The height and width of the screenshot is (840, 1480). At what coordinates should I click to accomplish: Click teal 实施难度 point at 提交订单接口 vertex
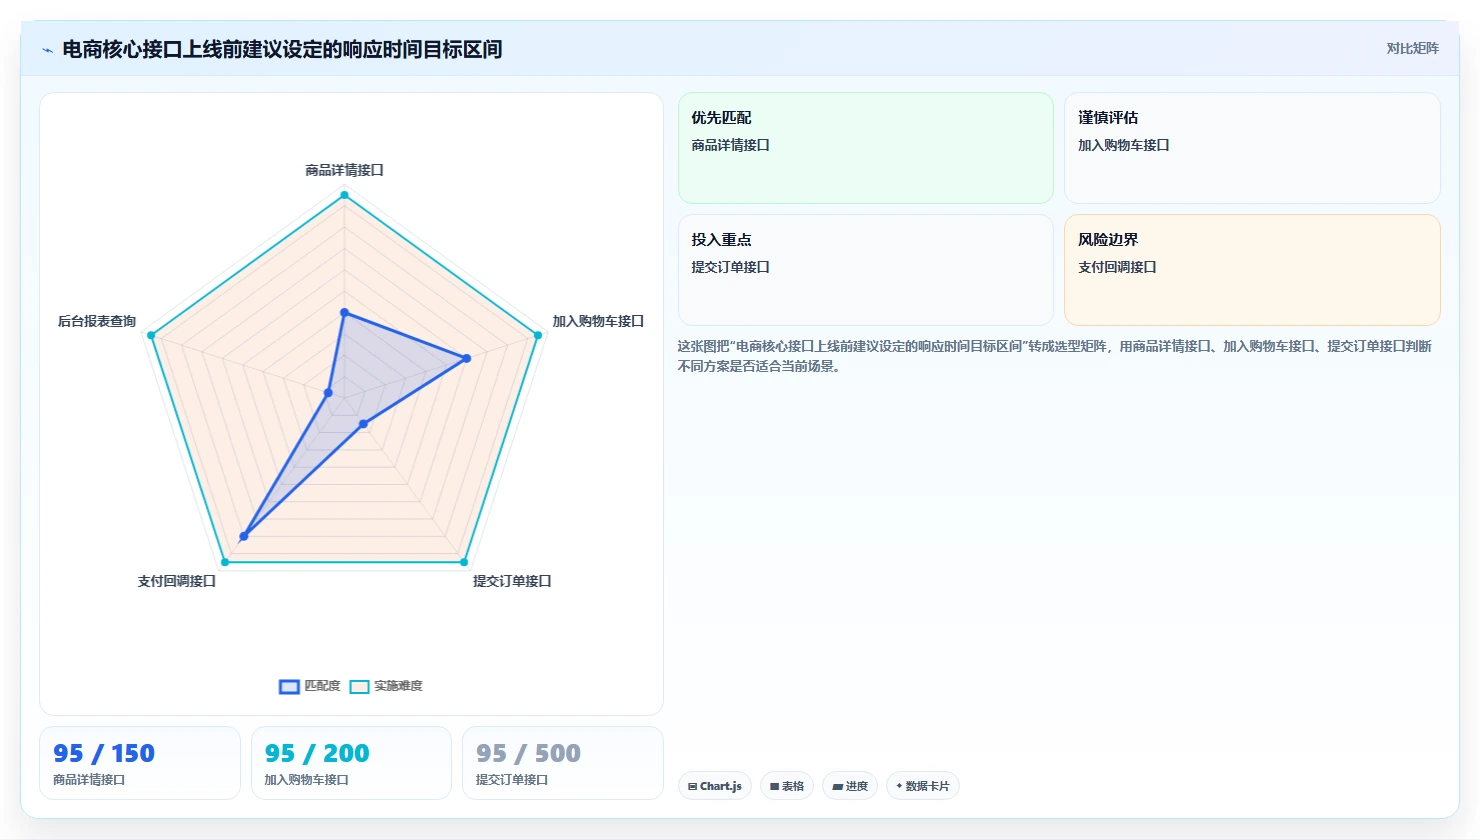[464, 562]
